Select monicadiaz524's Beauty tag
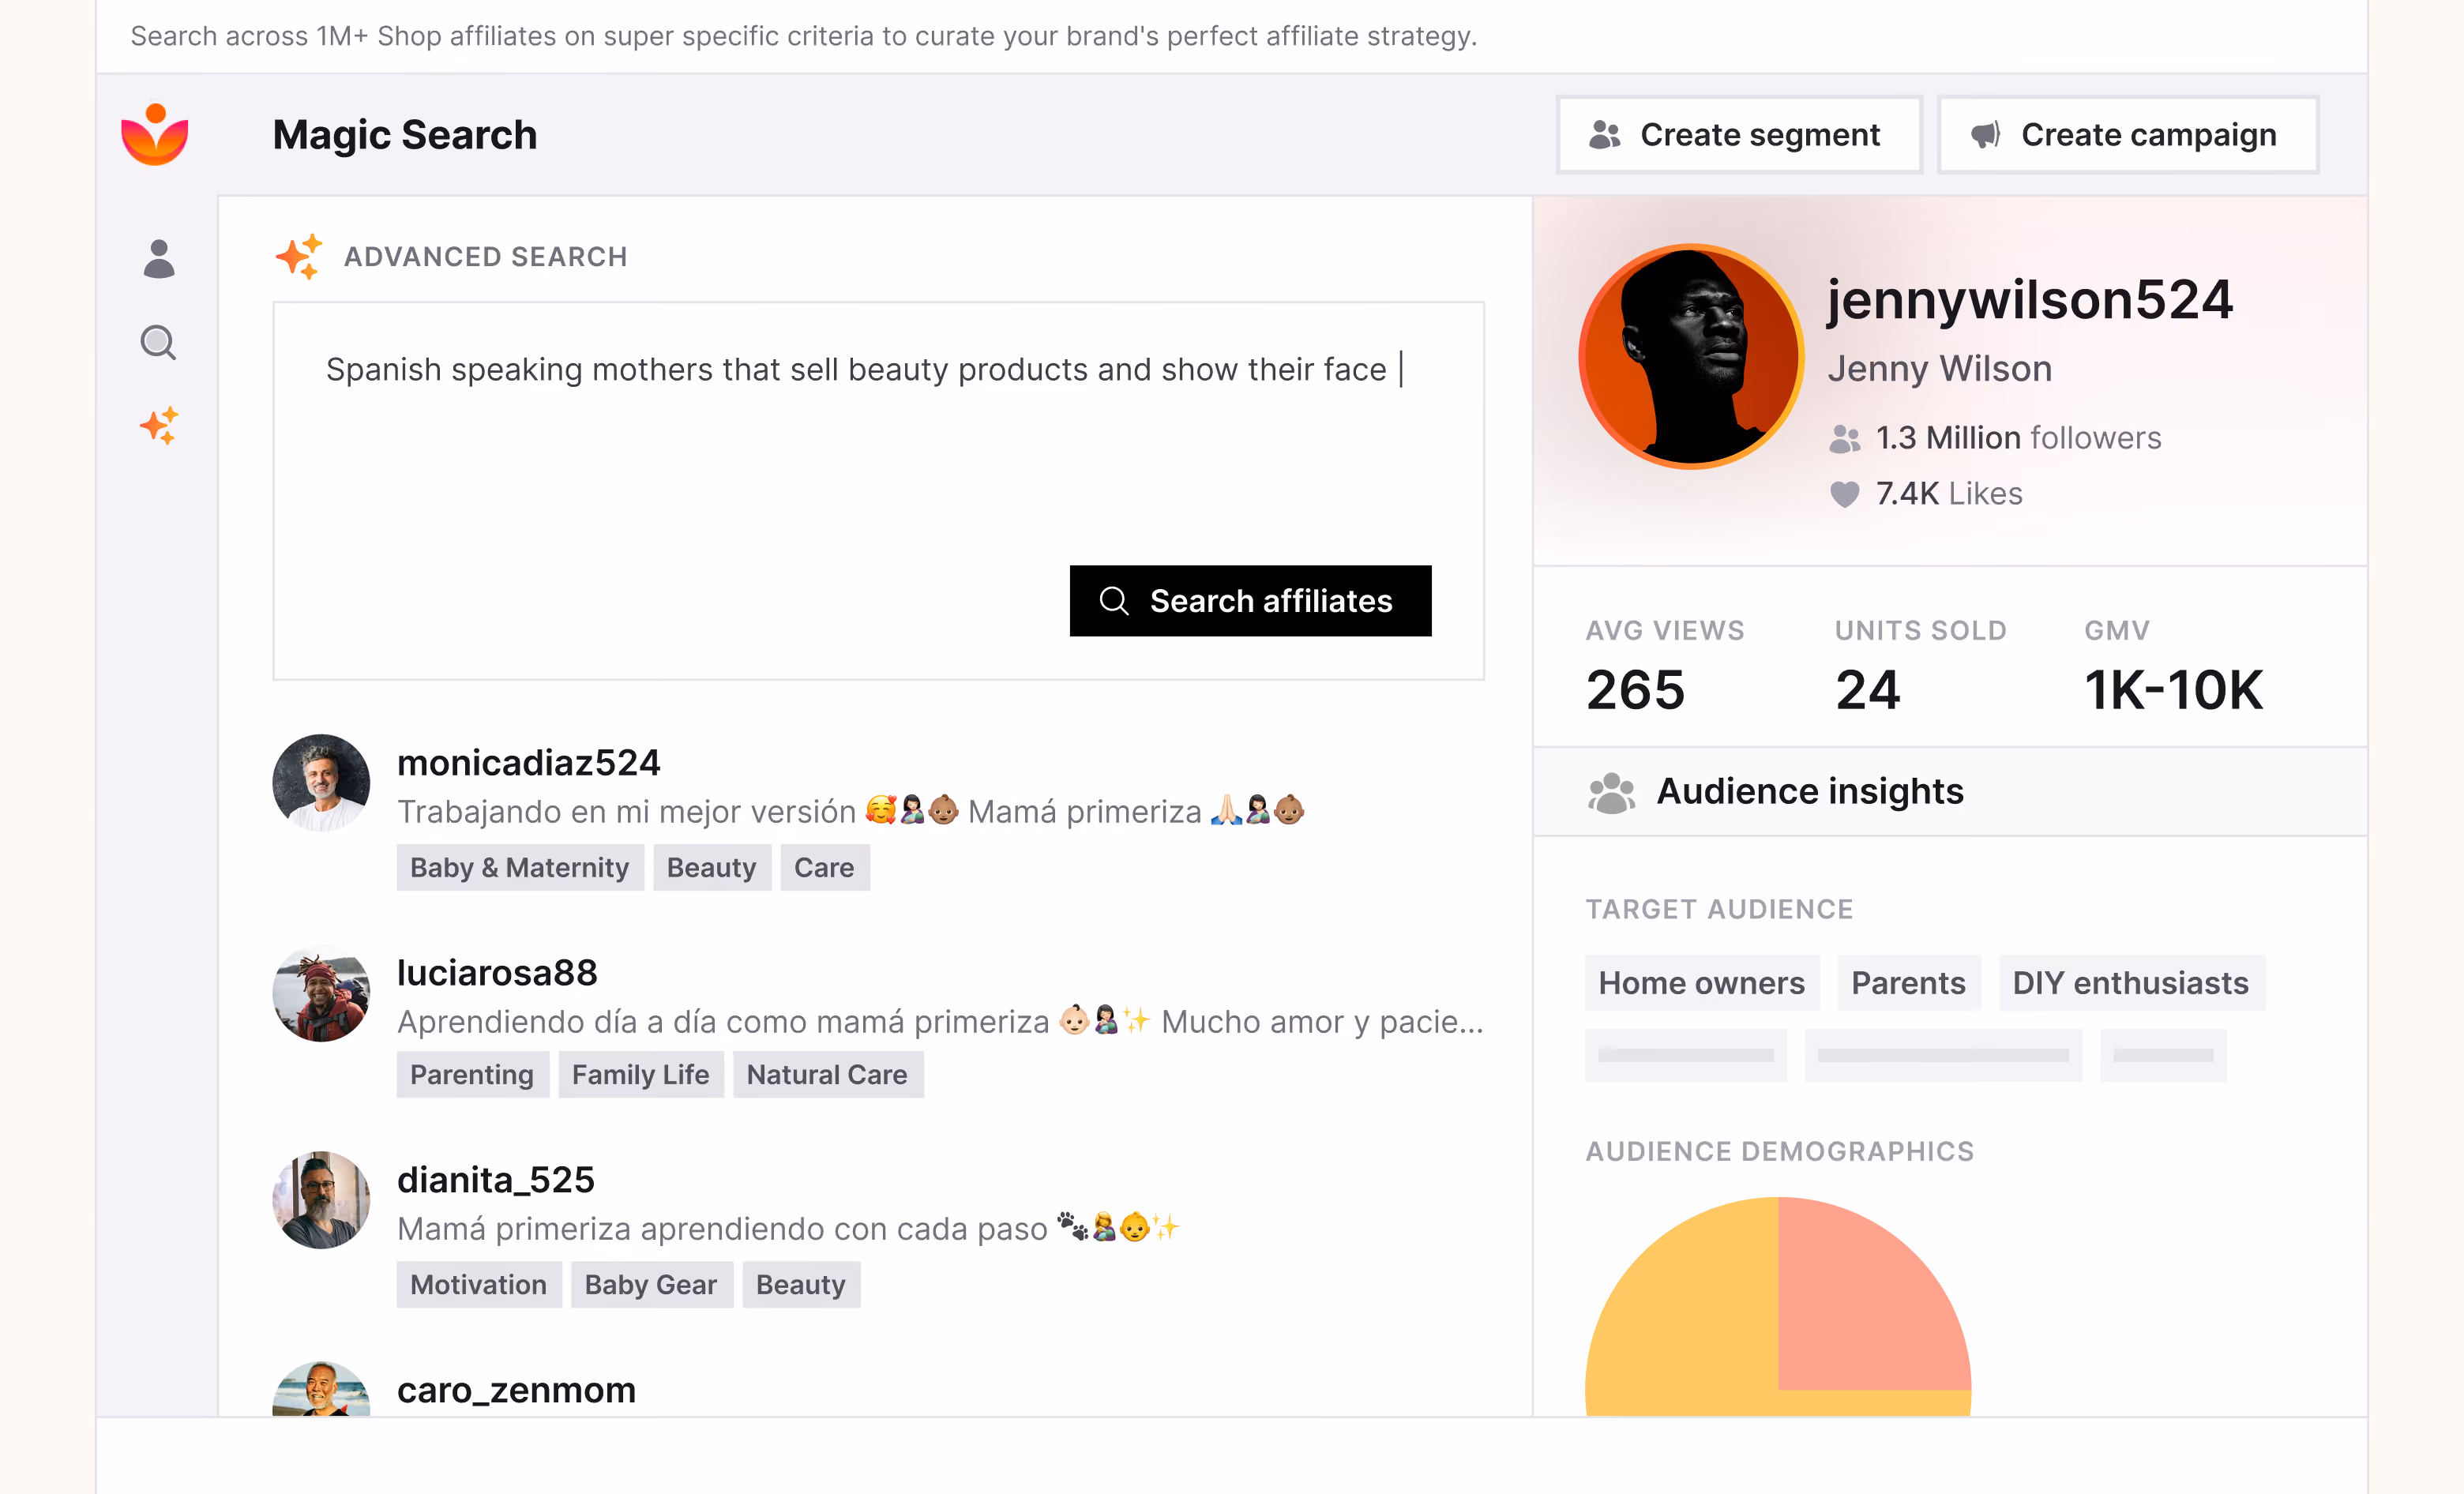Image resolution: width=2464 pixels, height=1494 pixels. (712, 868)
